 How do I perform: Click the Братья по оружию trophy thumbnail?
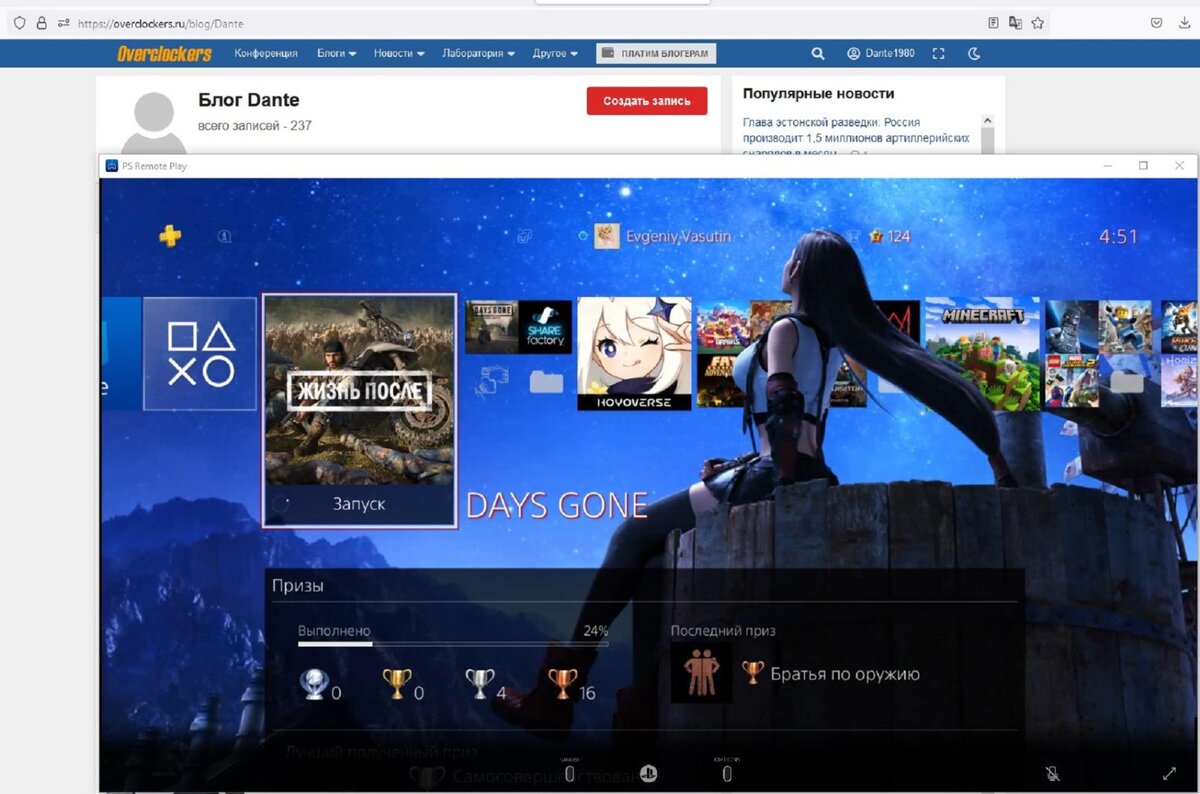pyautogui.click(x=700, y=672)
